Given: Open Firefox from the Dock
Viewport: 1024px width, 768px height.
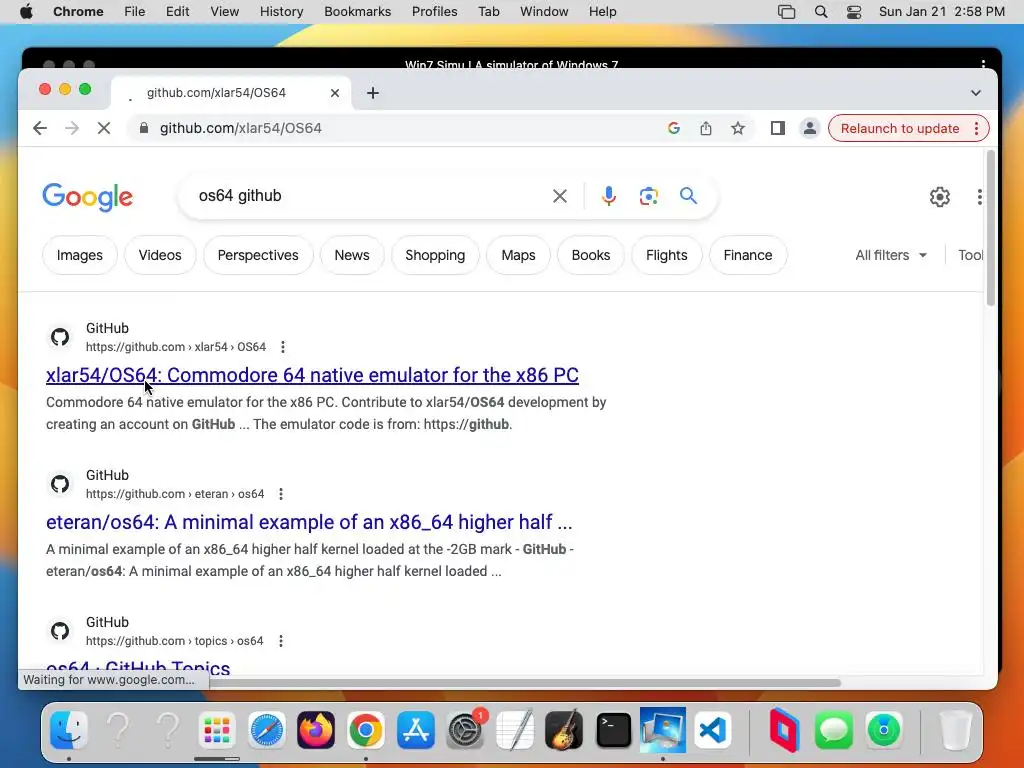Looking at the screenshot, I should click(316, 729).
